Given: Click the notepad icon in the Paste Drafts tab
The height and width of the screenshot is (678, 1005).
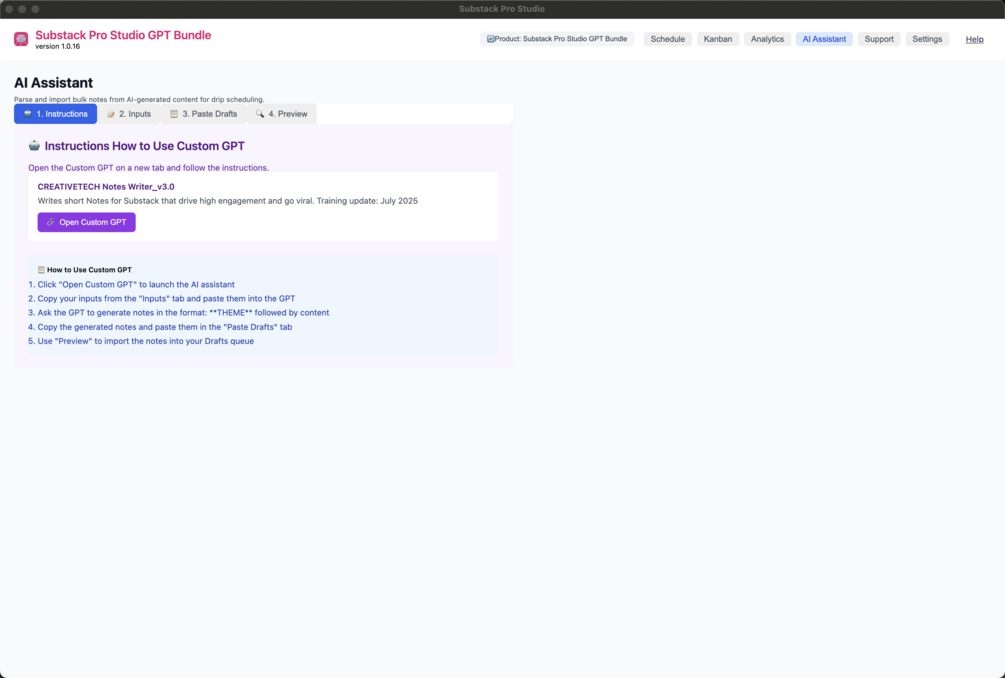Looking at the screenshot, I should point(174,114).
